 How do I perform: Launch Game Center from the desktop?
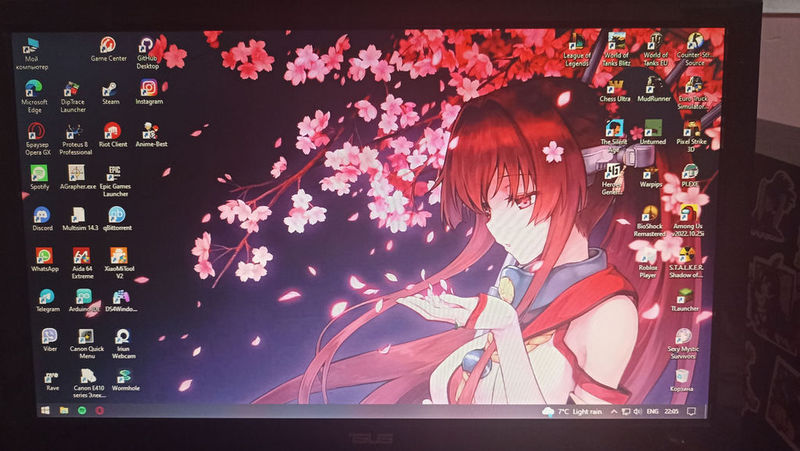(108, 49)
